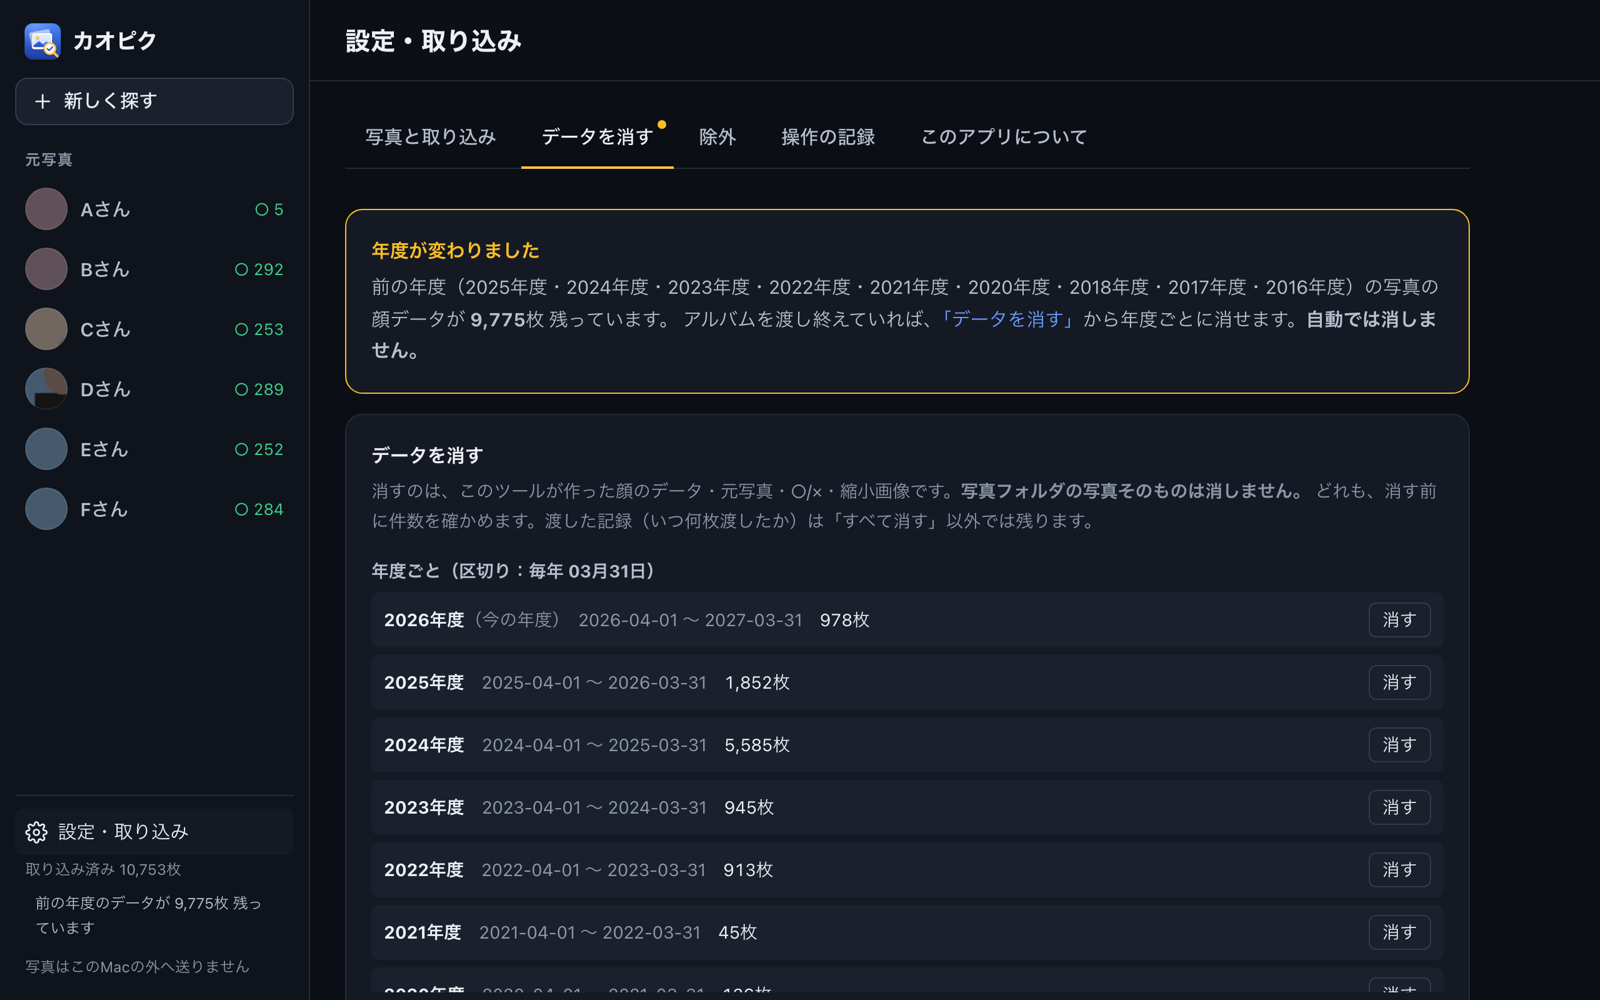Click the 945枚 count text
1600x1000 pixels.
(x=749, y=807)
